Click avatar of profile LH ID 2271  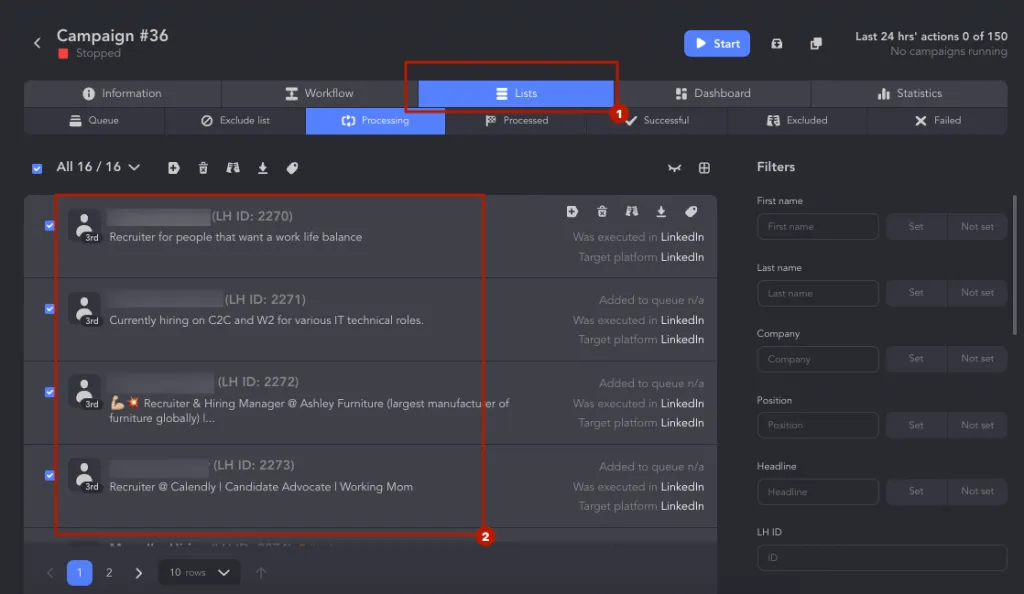click(x=85, y=309)
